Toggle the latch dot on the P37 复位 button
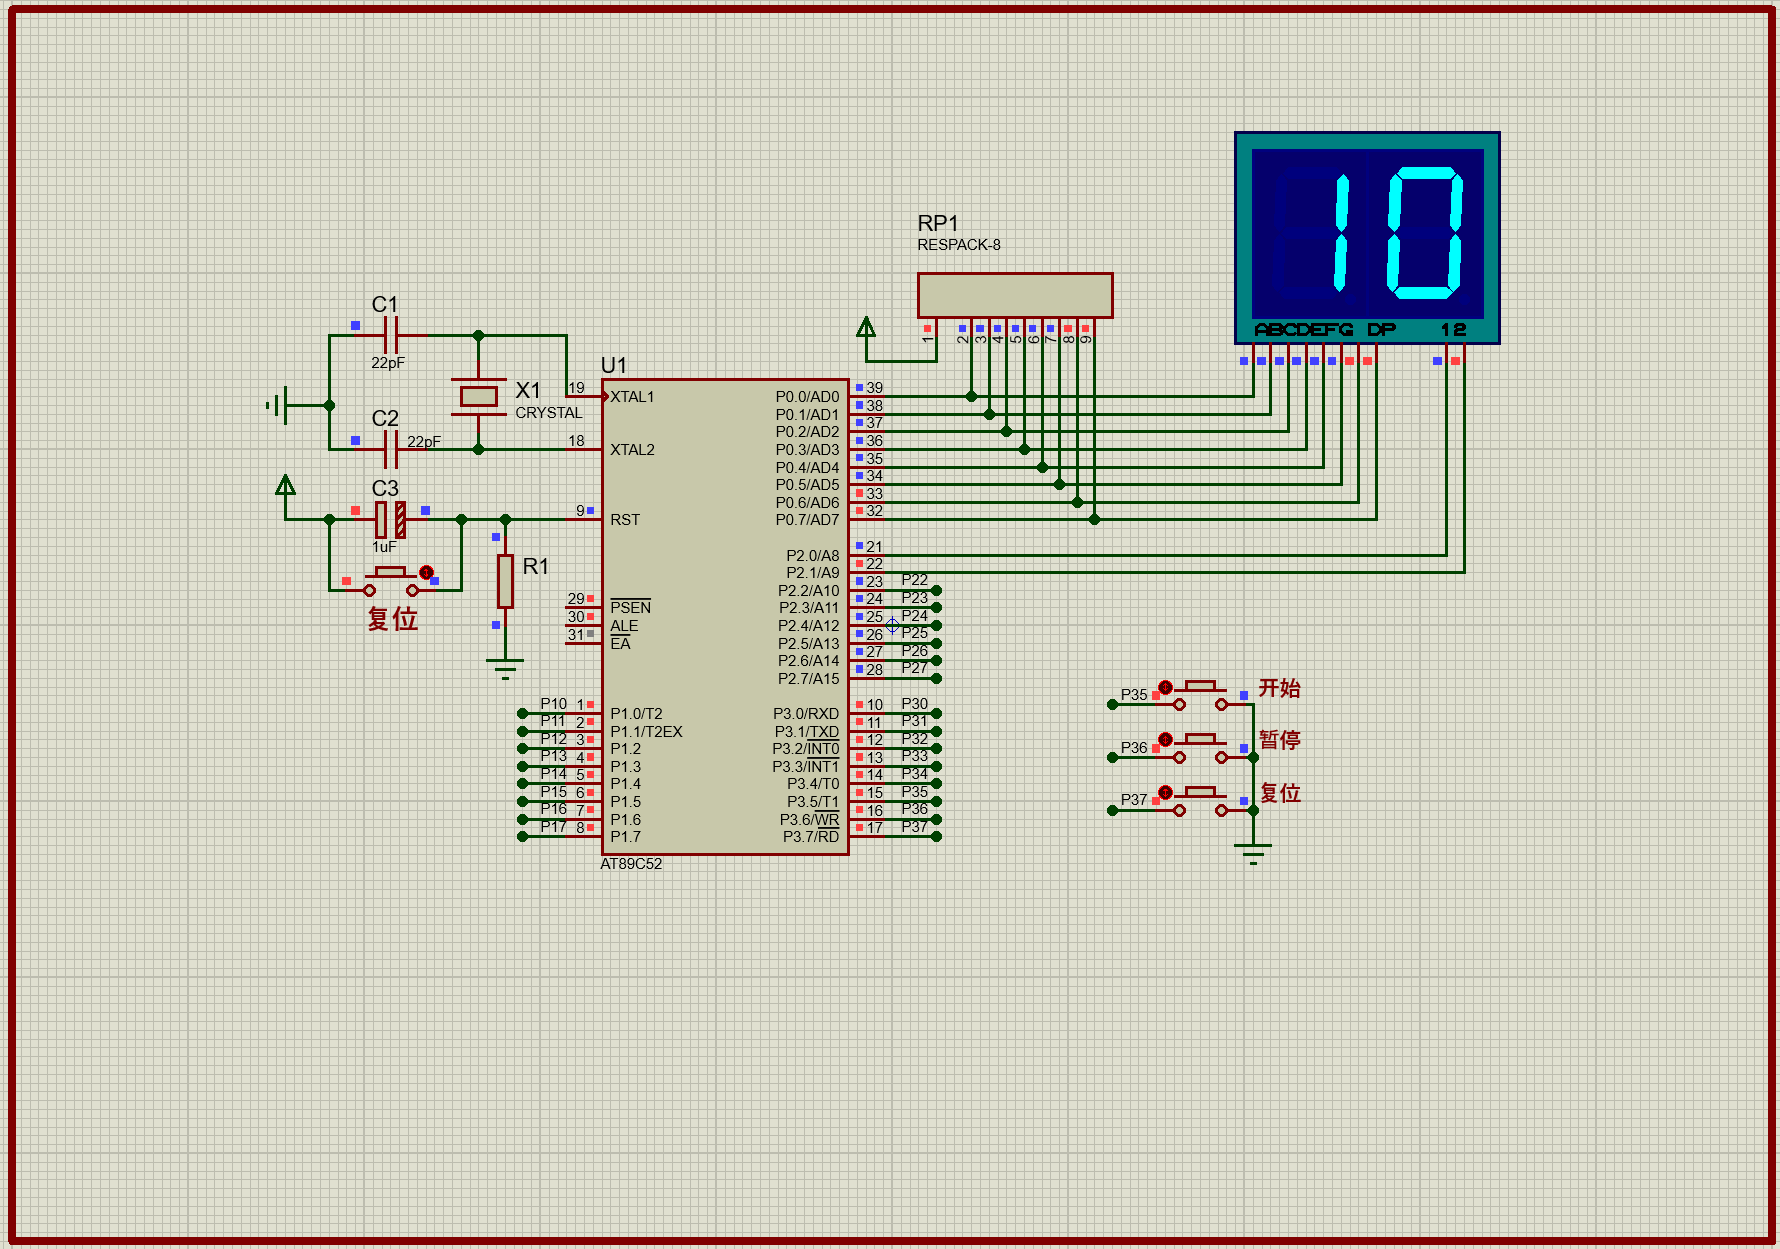This screenshot has height=1249, width=1780. [1165, 792]
